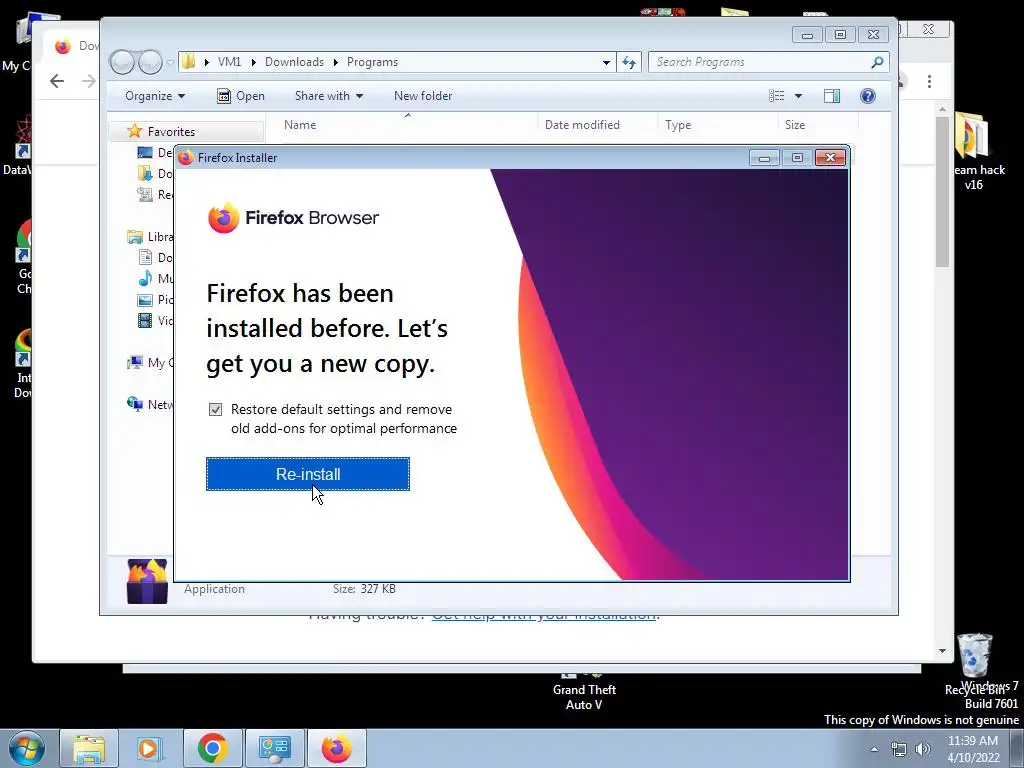Open Explorer help icon
The image size is (1024, 768).
click(867, 96)
